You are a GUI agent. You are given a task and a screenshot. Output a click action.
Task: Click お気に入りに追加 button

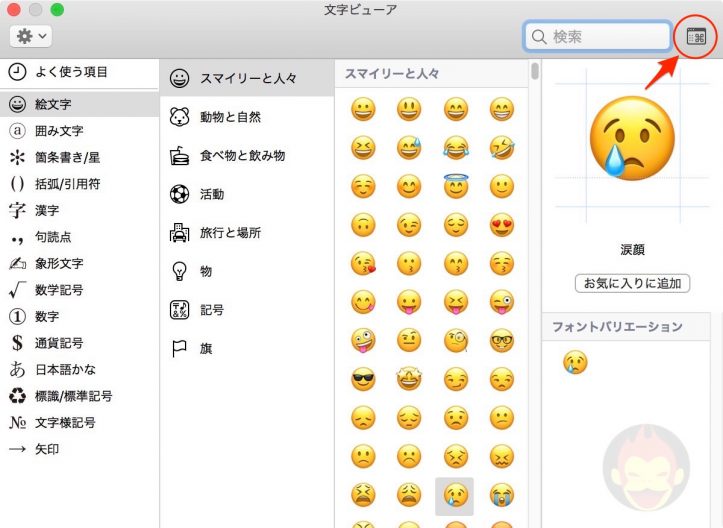[632, 283]
